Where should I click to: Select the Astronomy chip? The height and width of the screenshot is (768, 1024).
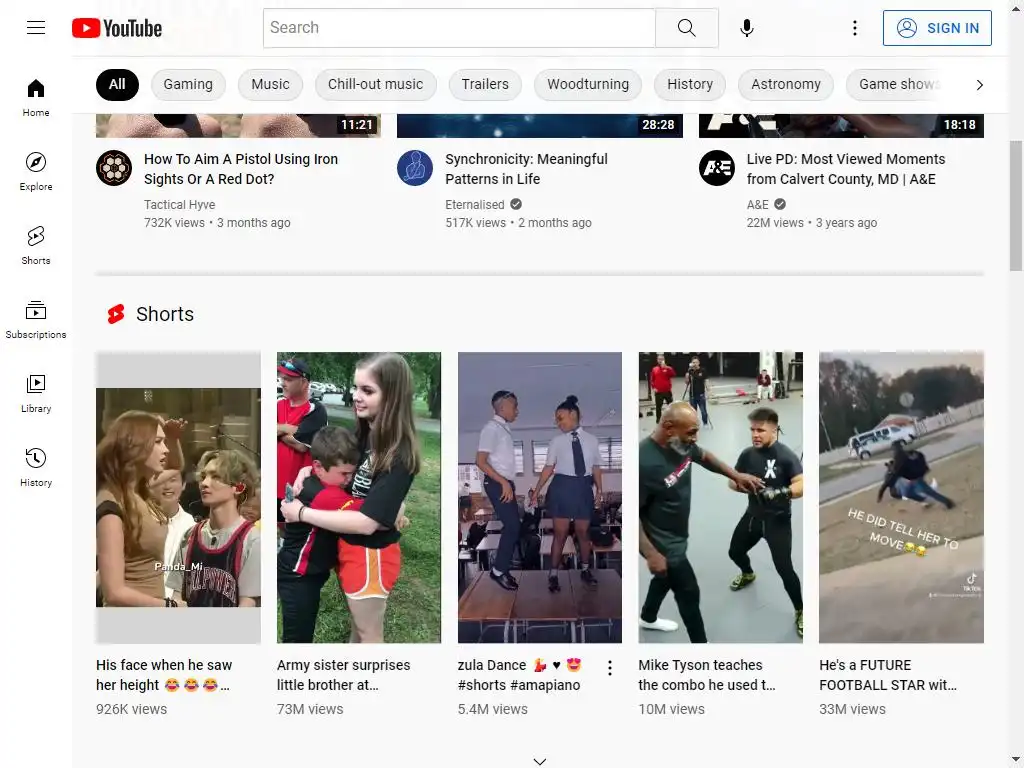click(786, 85)
